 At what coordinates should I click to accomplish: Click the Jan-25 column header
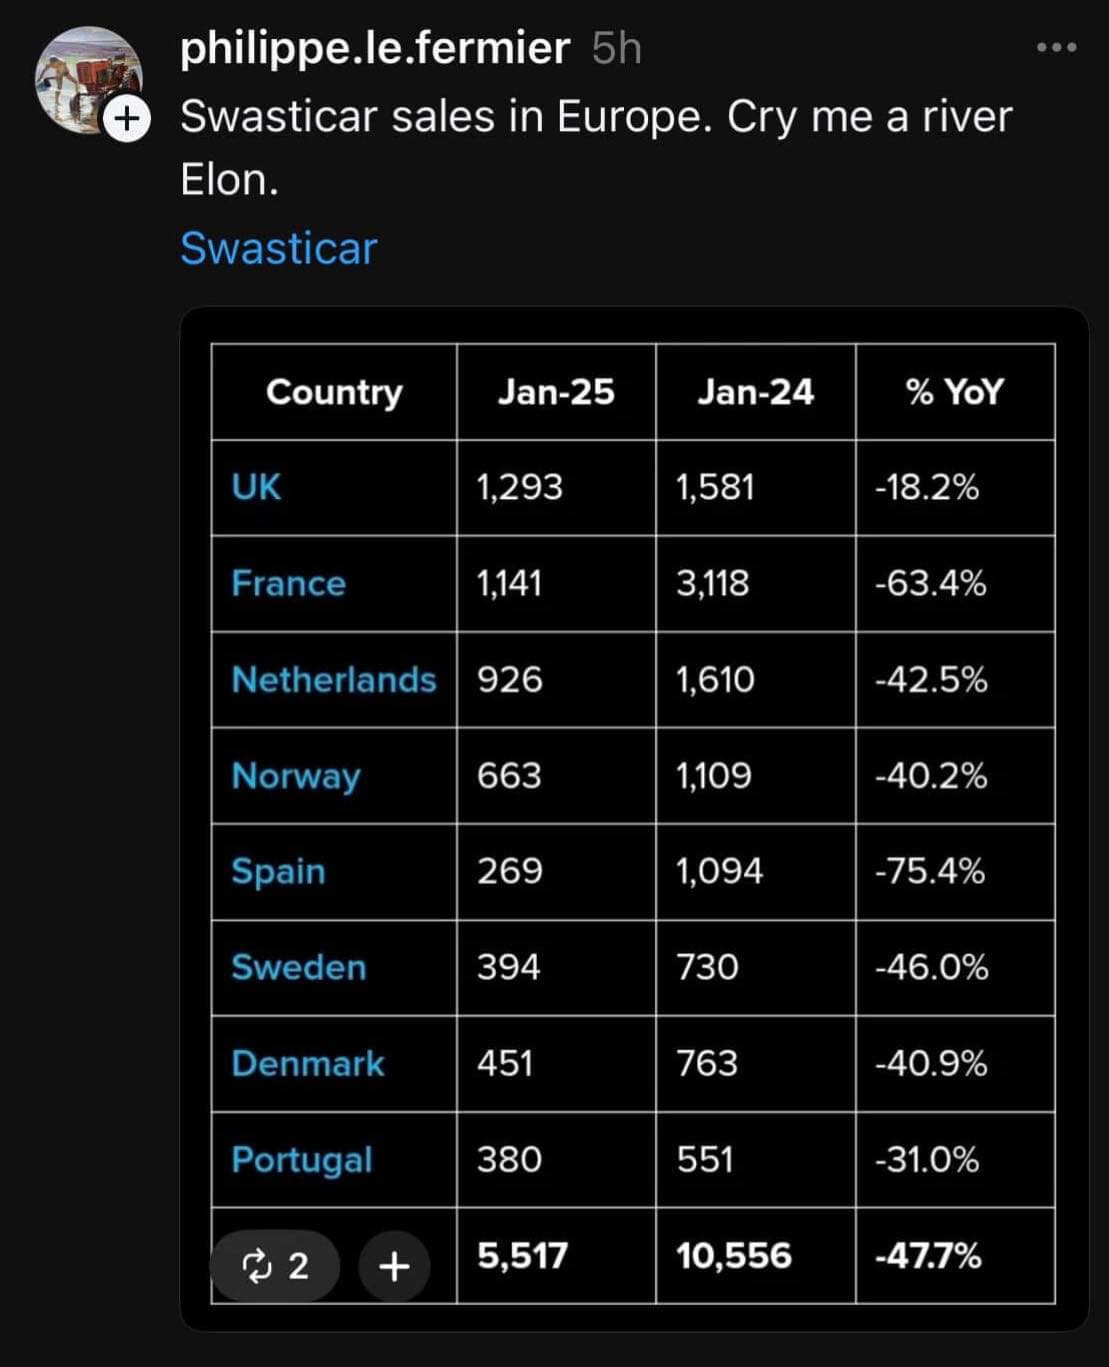click(x=556, y=391)
